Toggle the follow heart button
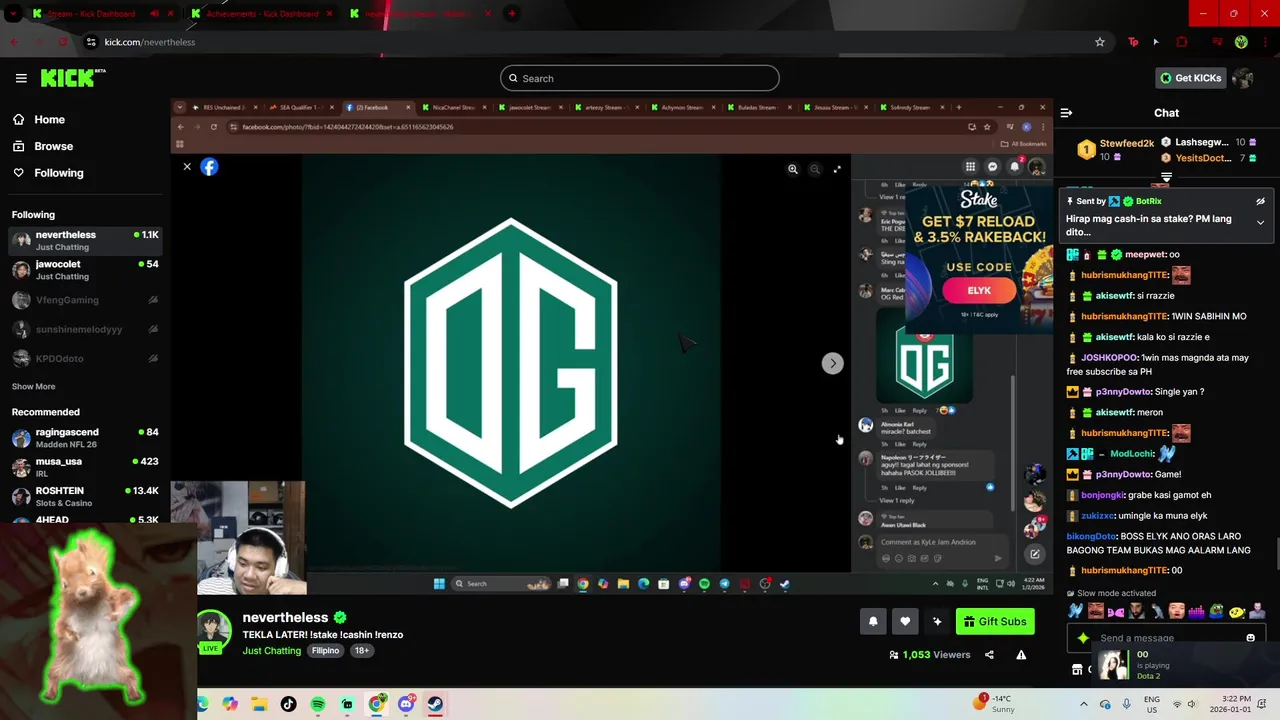This screenshot has height=720, width=1280. click(x=905, y=621)
